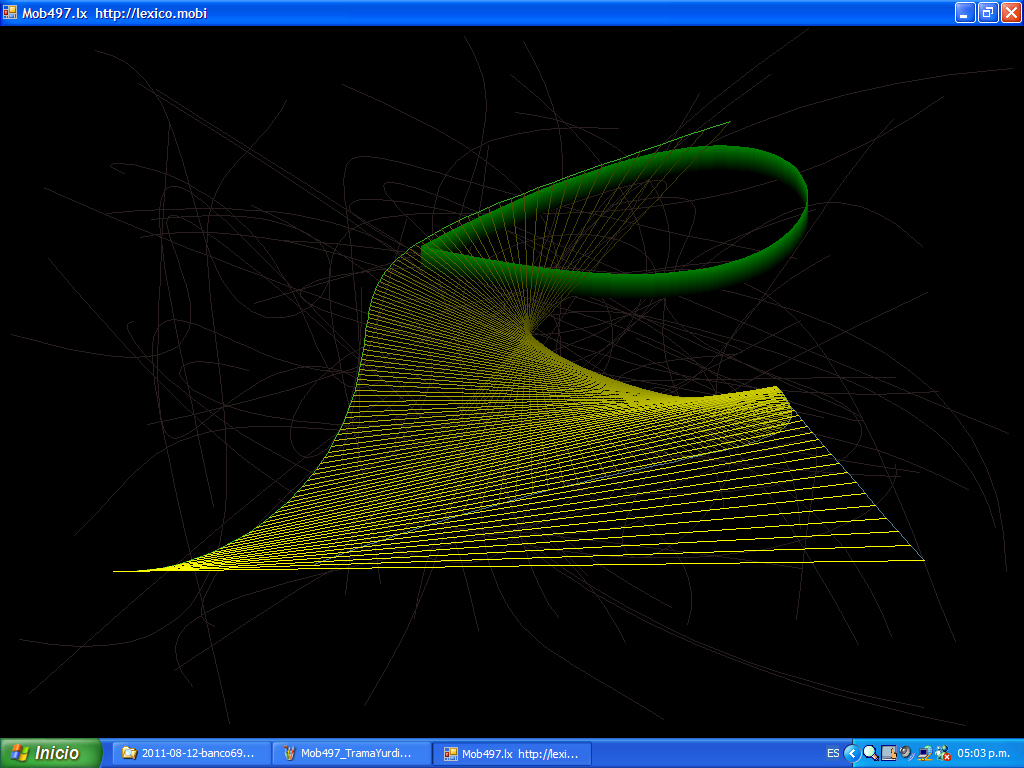This screenshot has width=1024, height=768.
Task: Minimize the Mob497.lx window
Action: tap(965, 13)
